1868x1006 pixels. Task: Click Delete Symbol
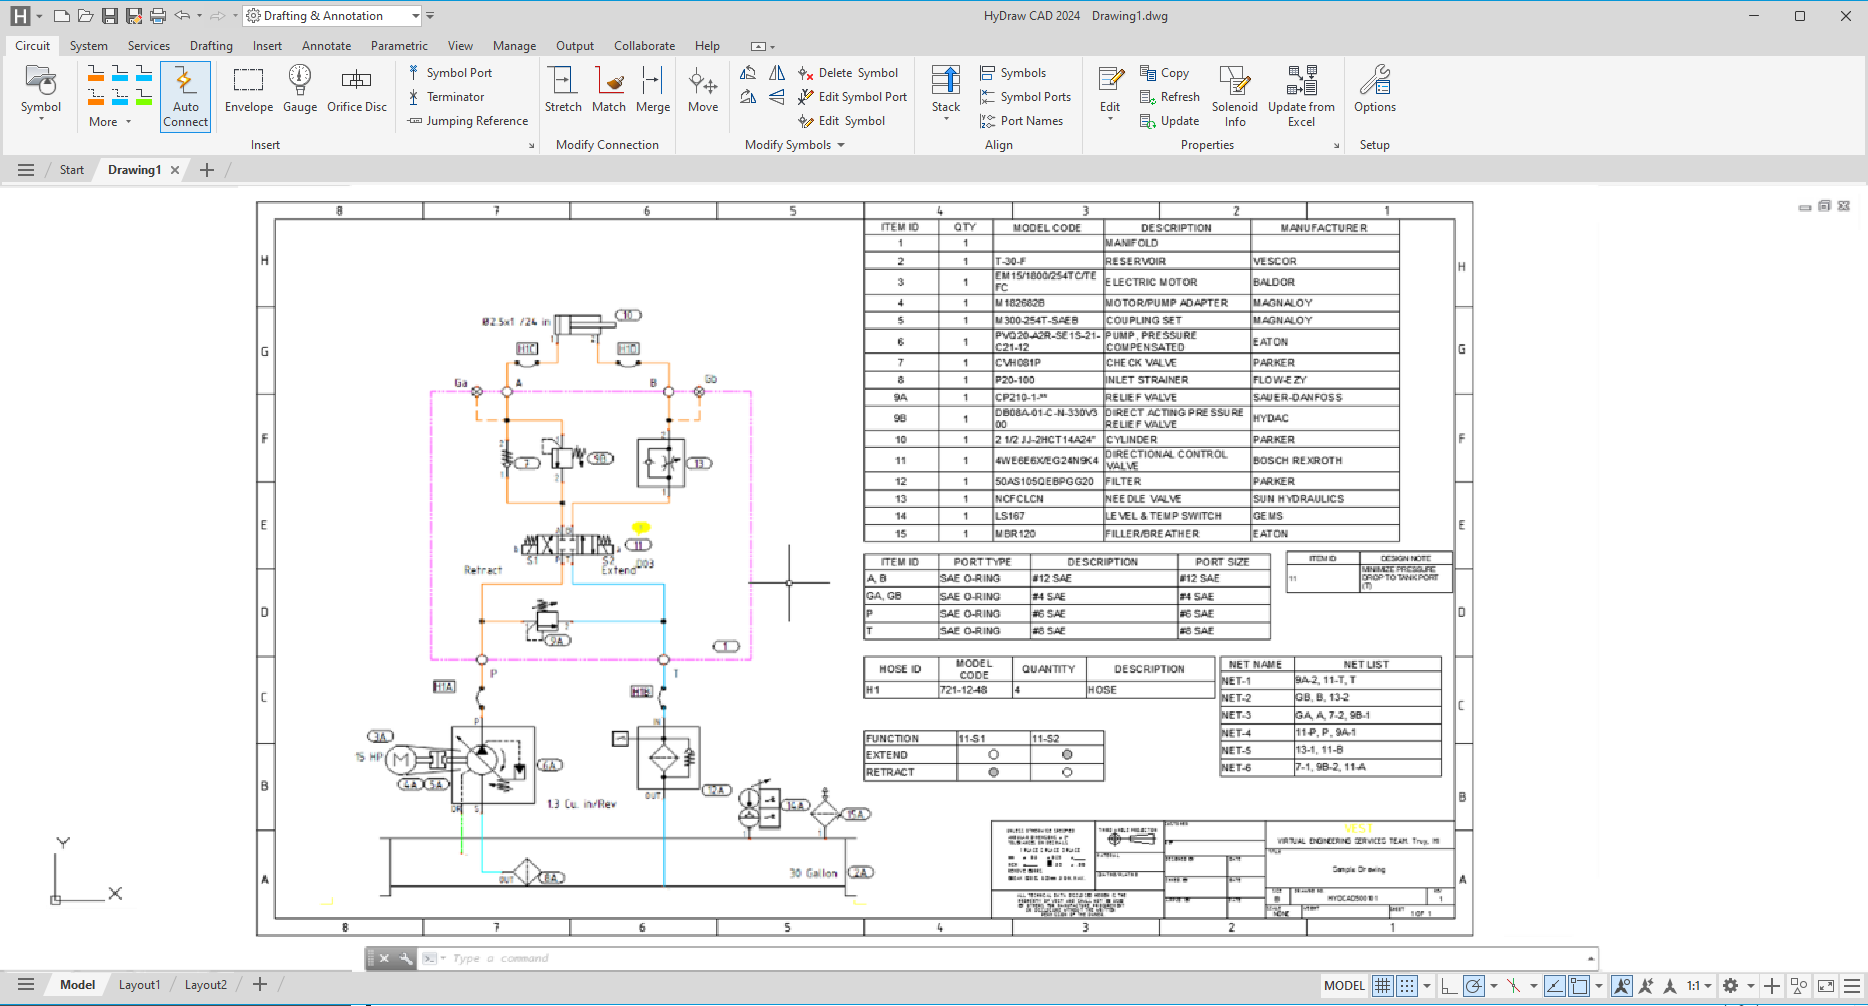point(848,73)
